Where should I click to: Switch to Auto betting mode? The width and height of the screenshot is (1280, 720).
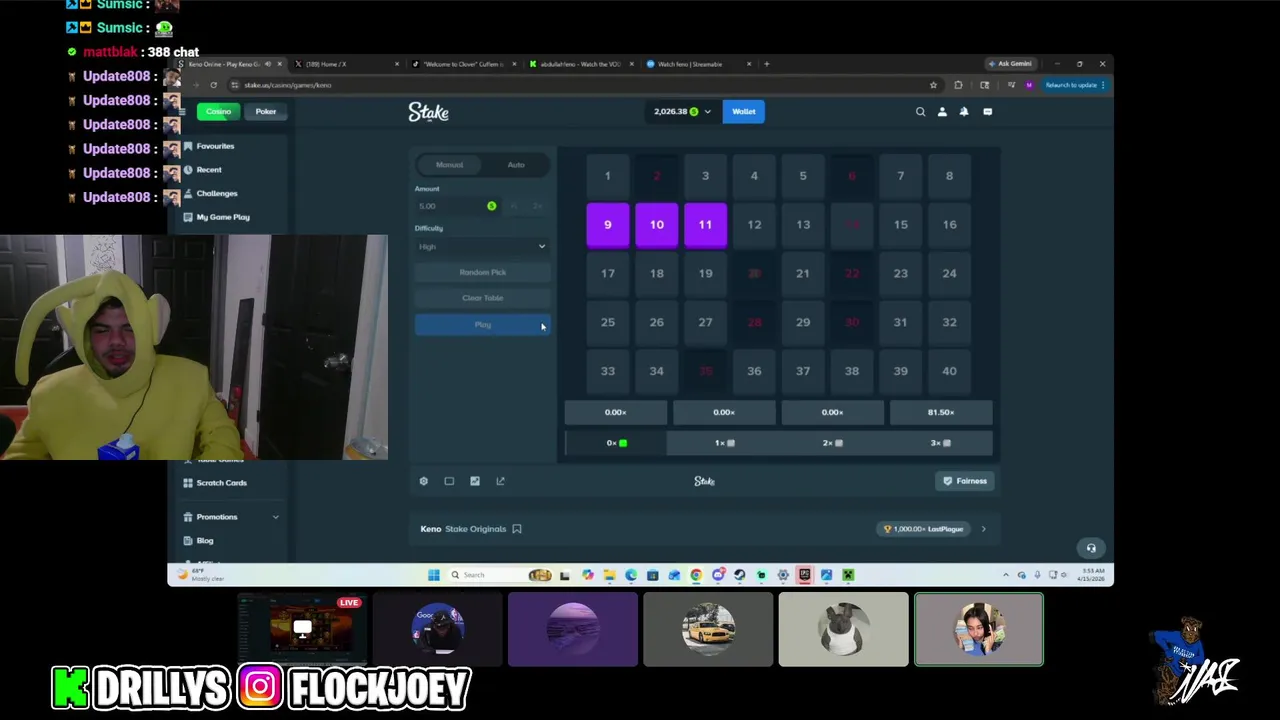click(516, 165)
